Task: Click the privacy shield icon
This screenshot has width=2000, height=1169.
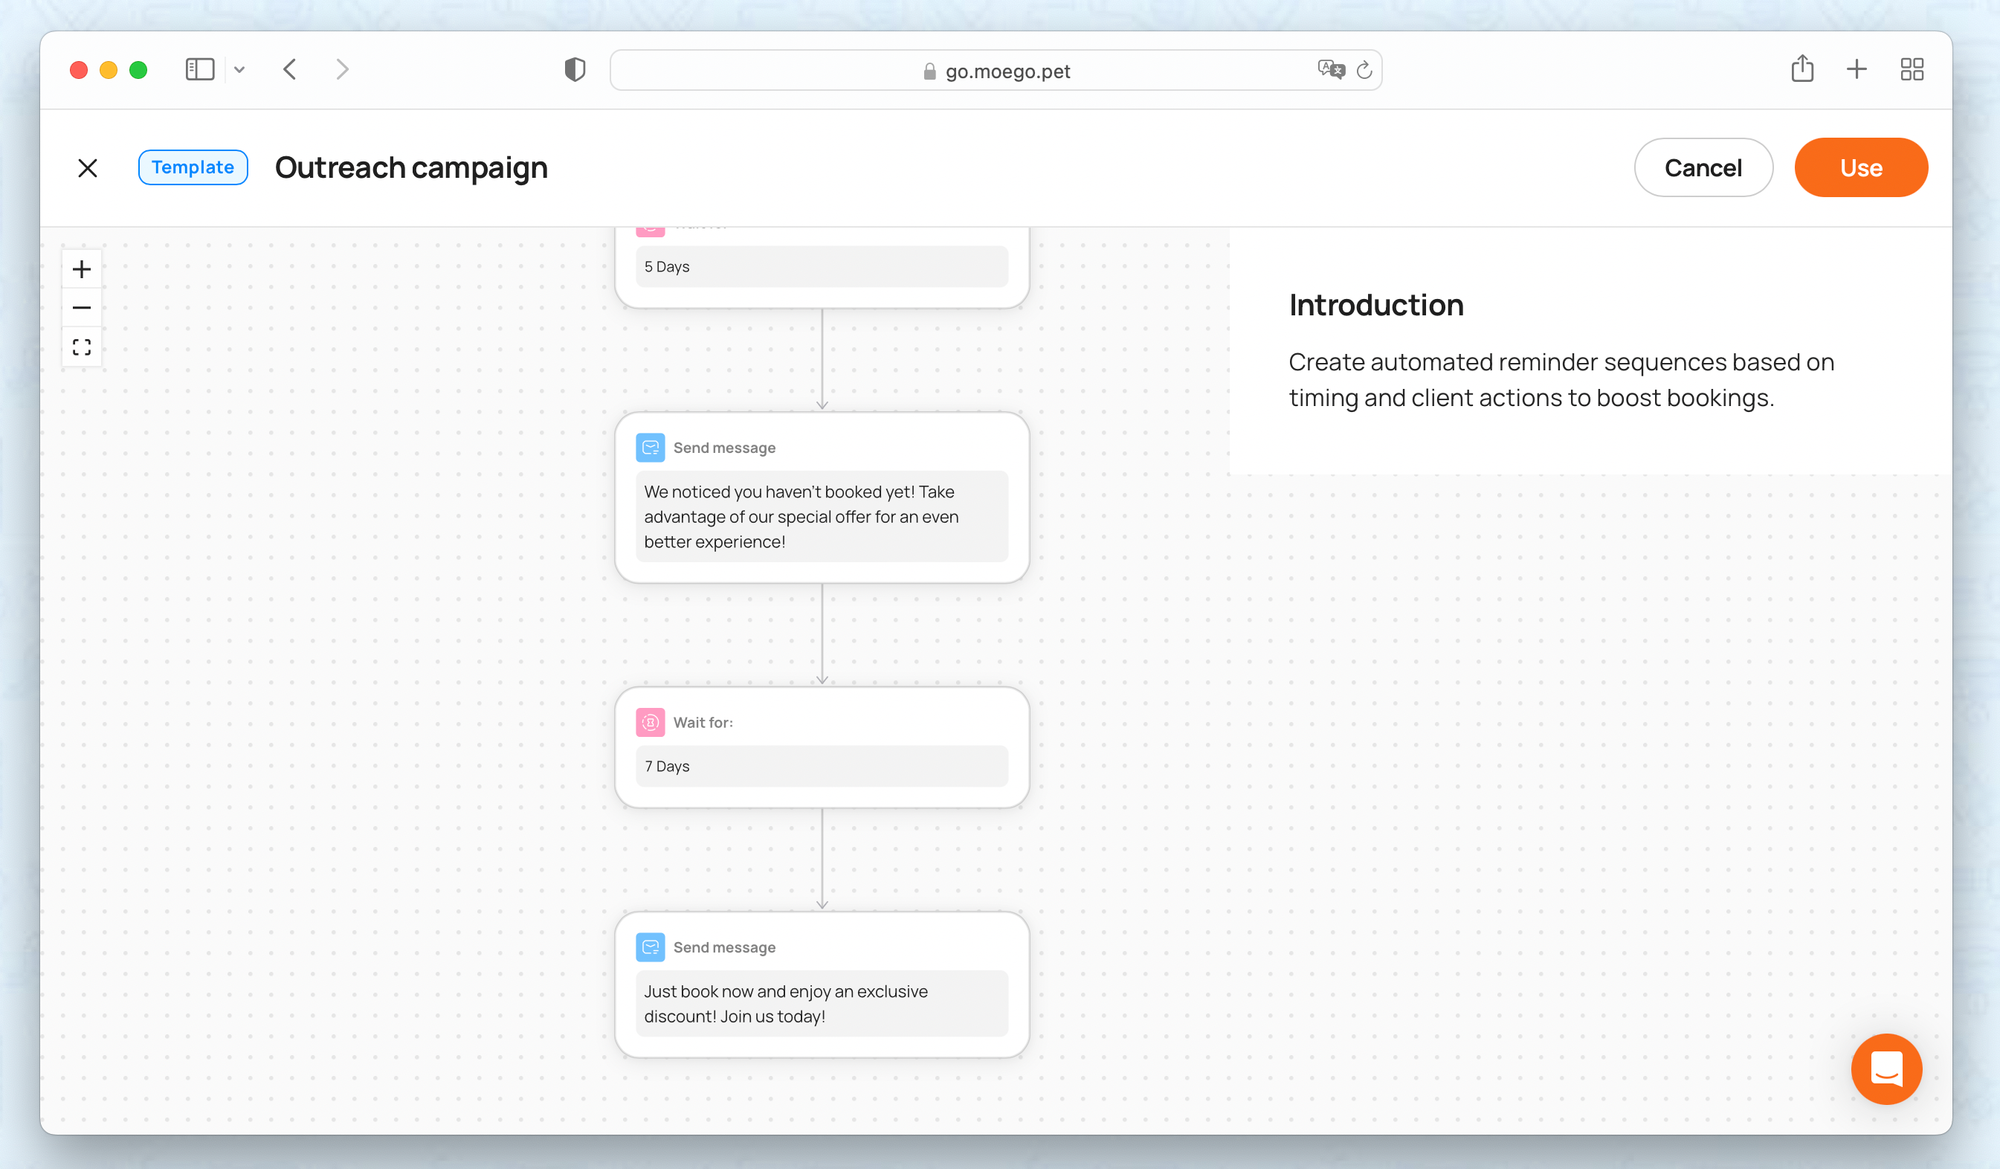Action: pyautogui.click(x=575, y=69)
